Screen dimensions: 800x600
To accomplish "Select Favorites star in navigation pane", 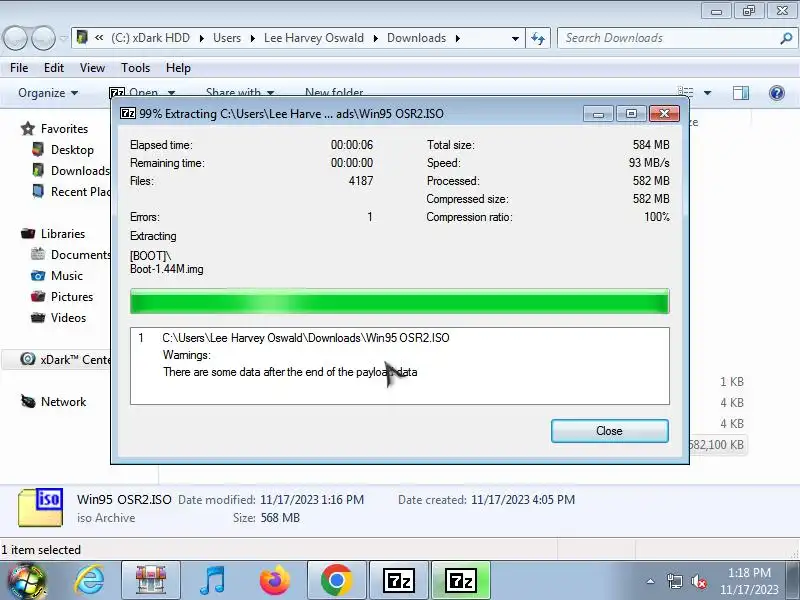I will pyautogui.click(x=28, y=129).
